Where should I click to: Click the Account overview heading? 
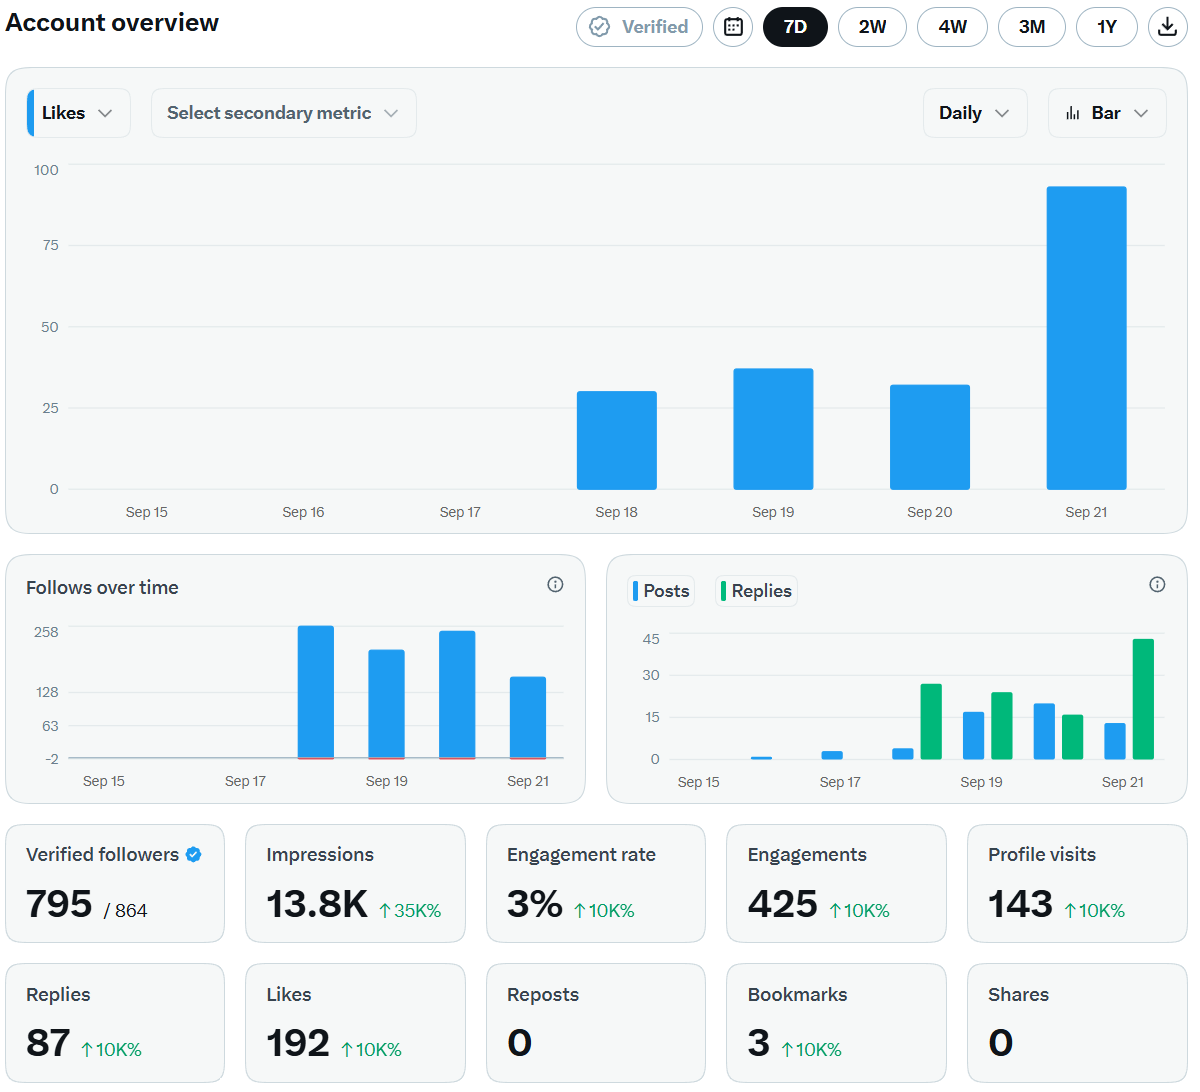pyautogui.click(x=112, y=23)
